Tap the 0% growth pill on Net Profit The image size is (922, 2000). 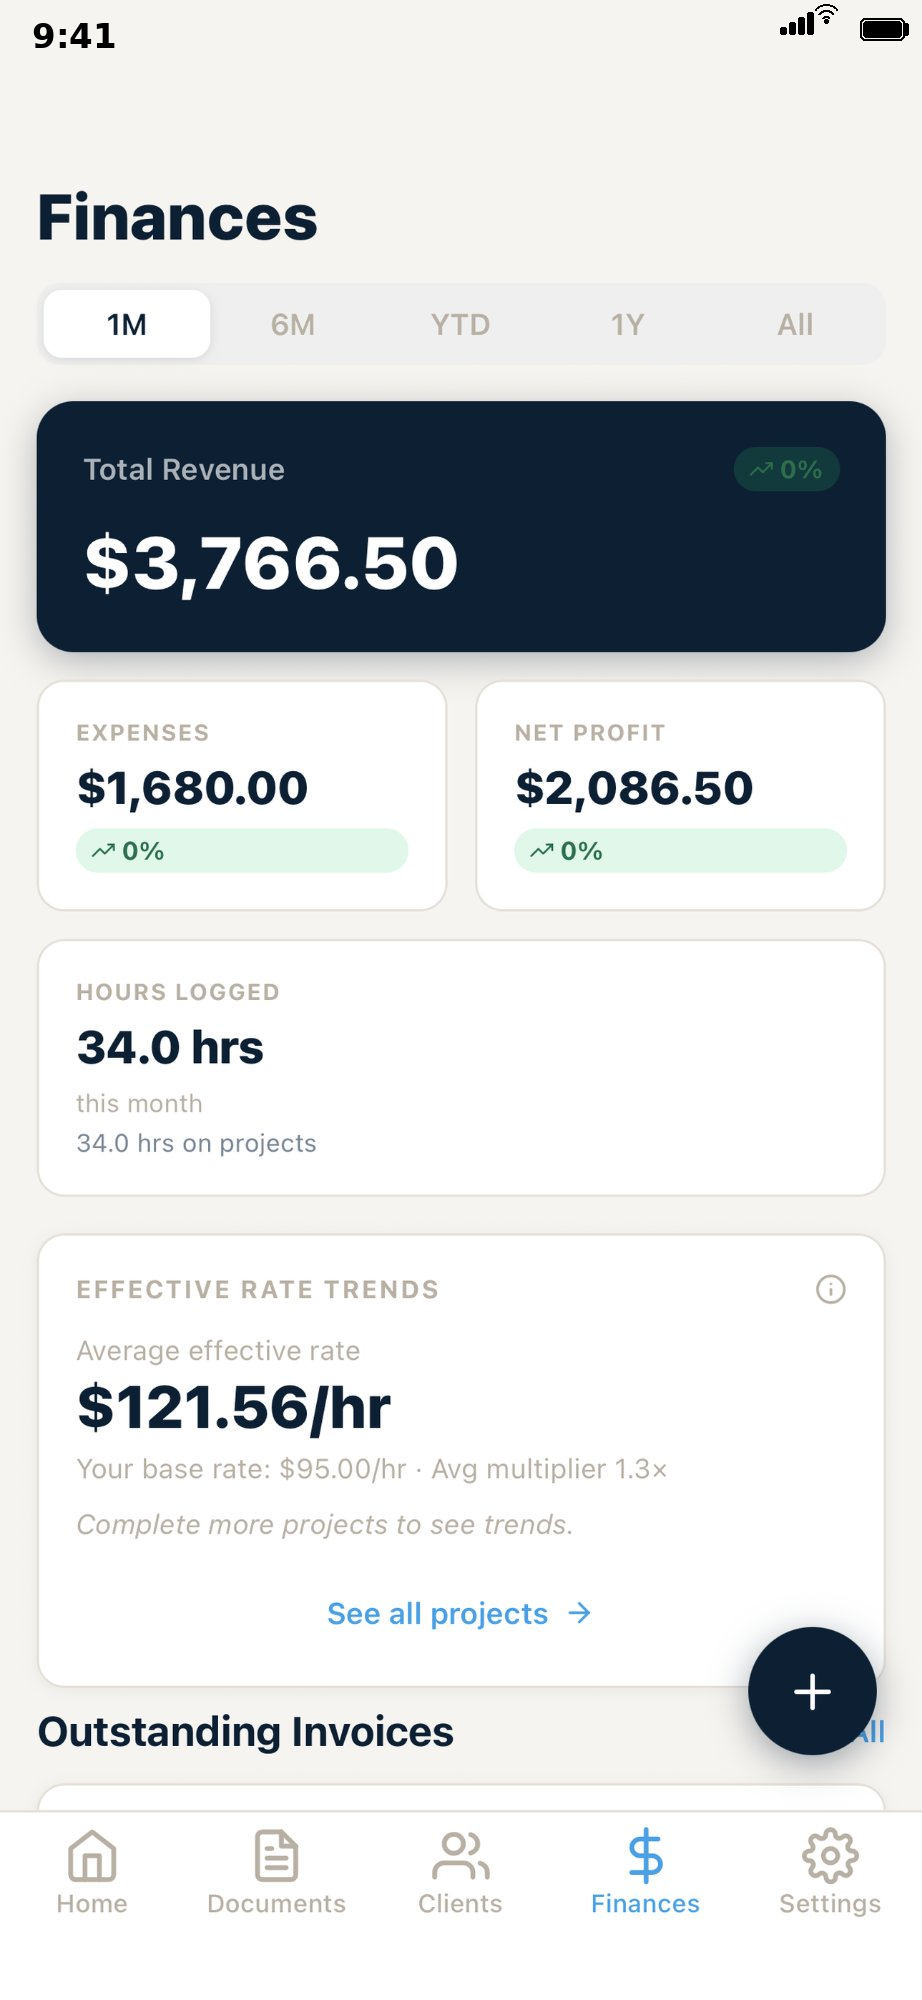click(680, 851)
